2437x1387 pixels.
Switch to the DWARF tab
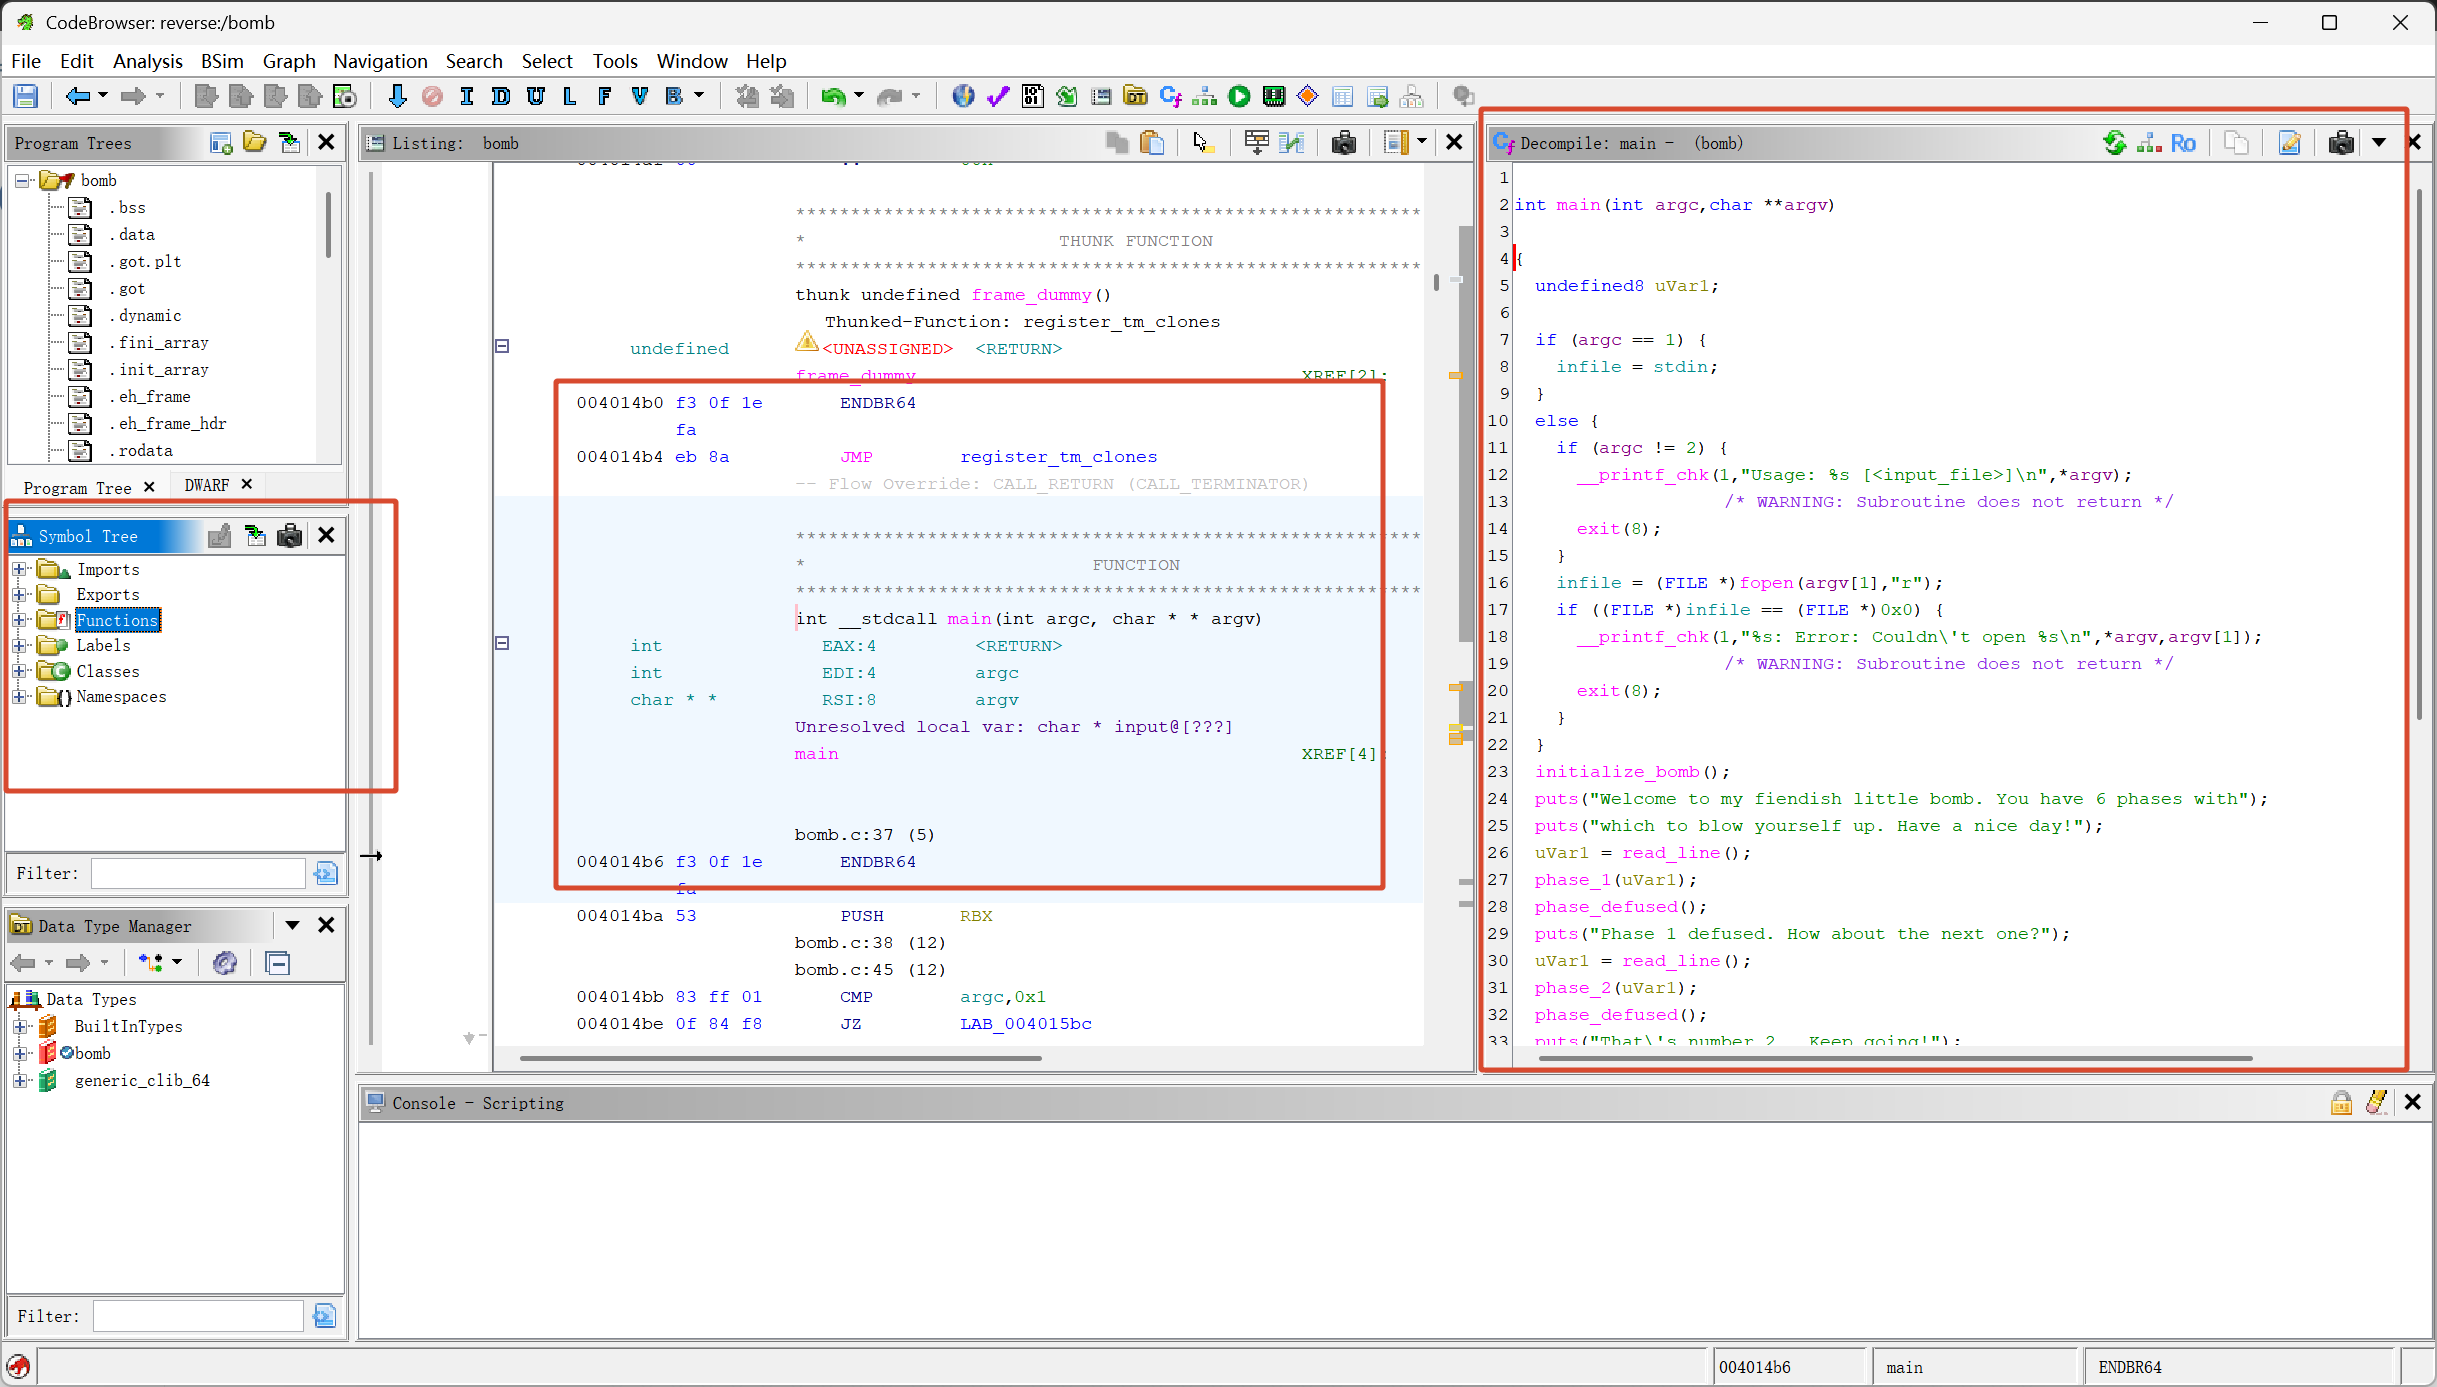coord(207,485)
